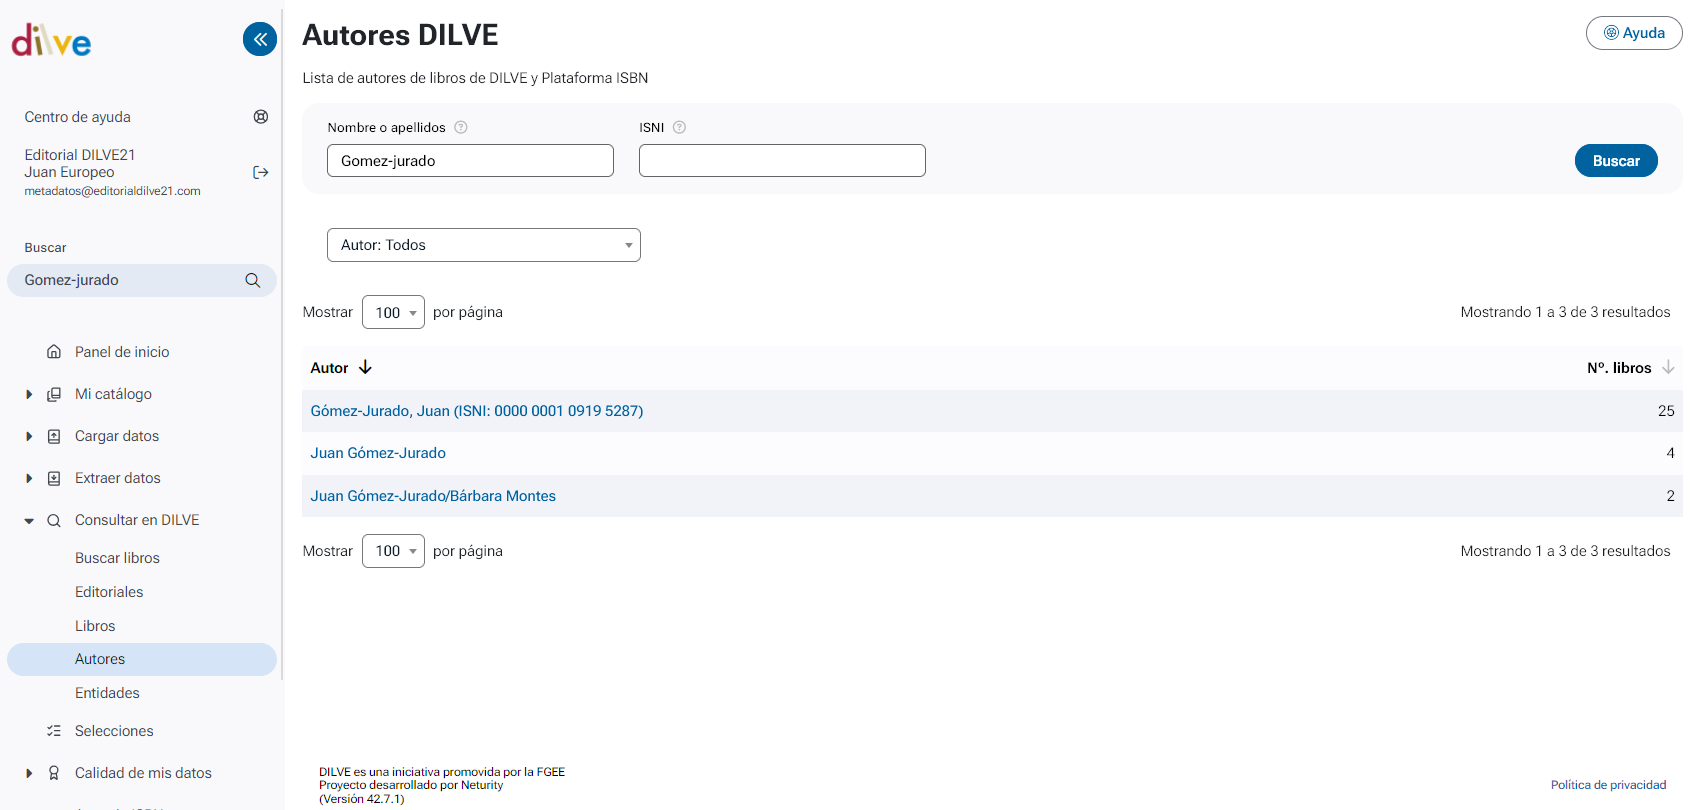Expand the Mi catálogo menu
1699x810 pixels.
(x=29, y=395)
